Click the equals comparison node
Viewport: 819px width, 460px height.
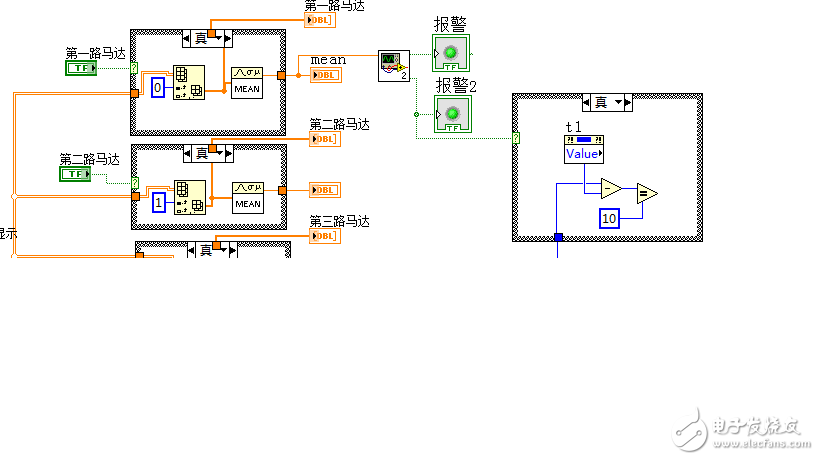click(x=647, y=194)
